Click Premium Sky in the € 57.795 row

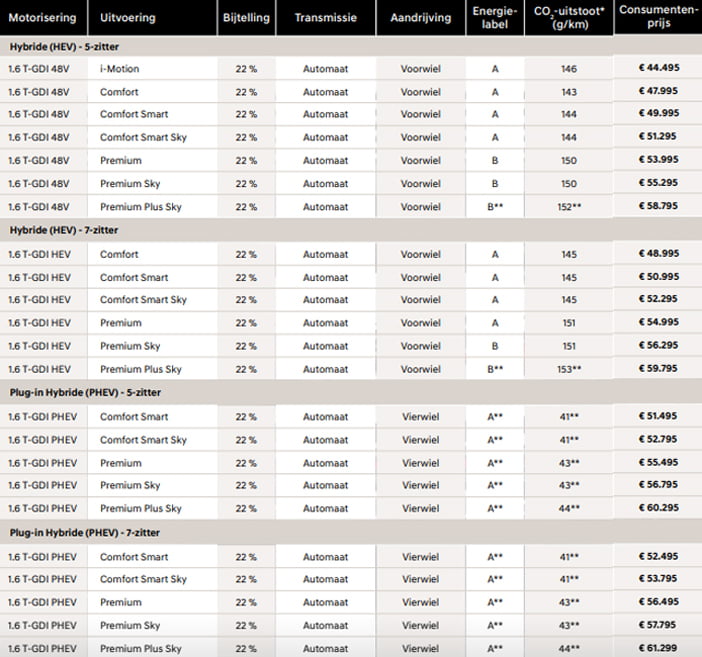coord(130,626)
